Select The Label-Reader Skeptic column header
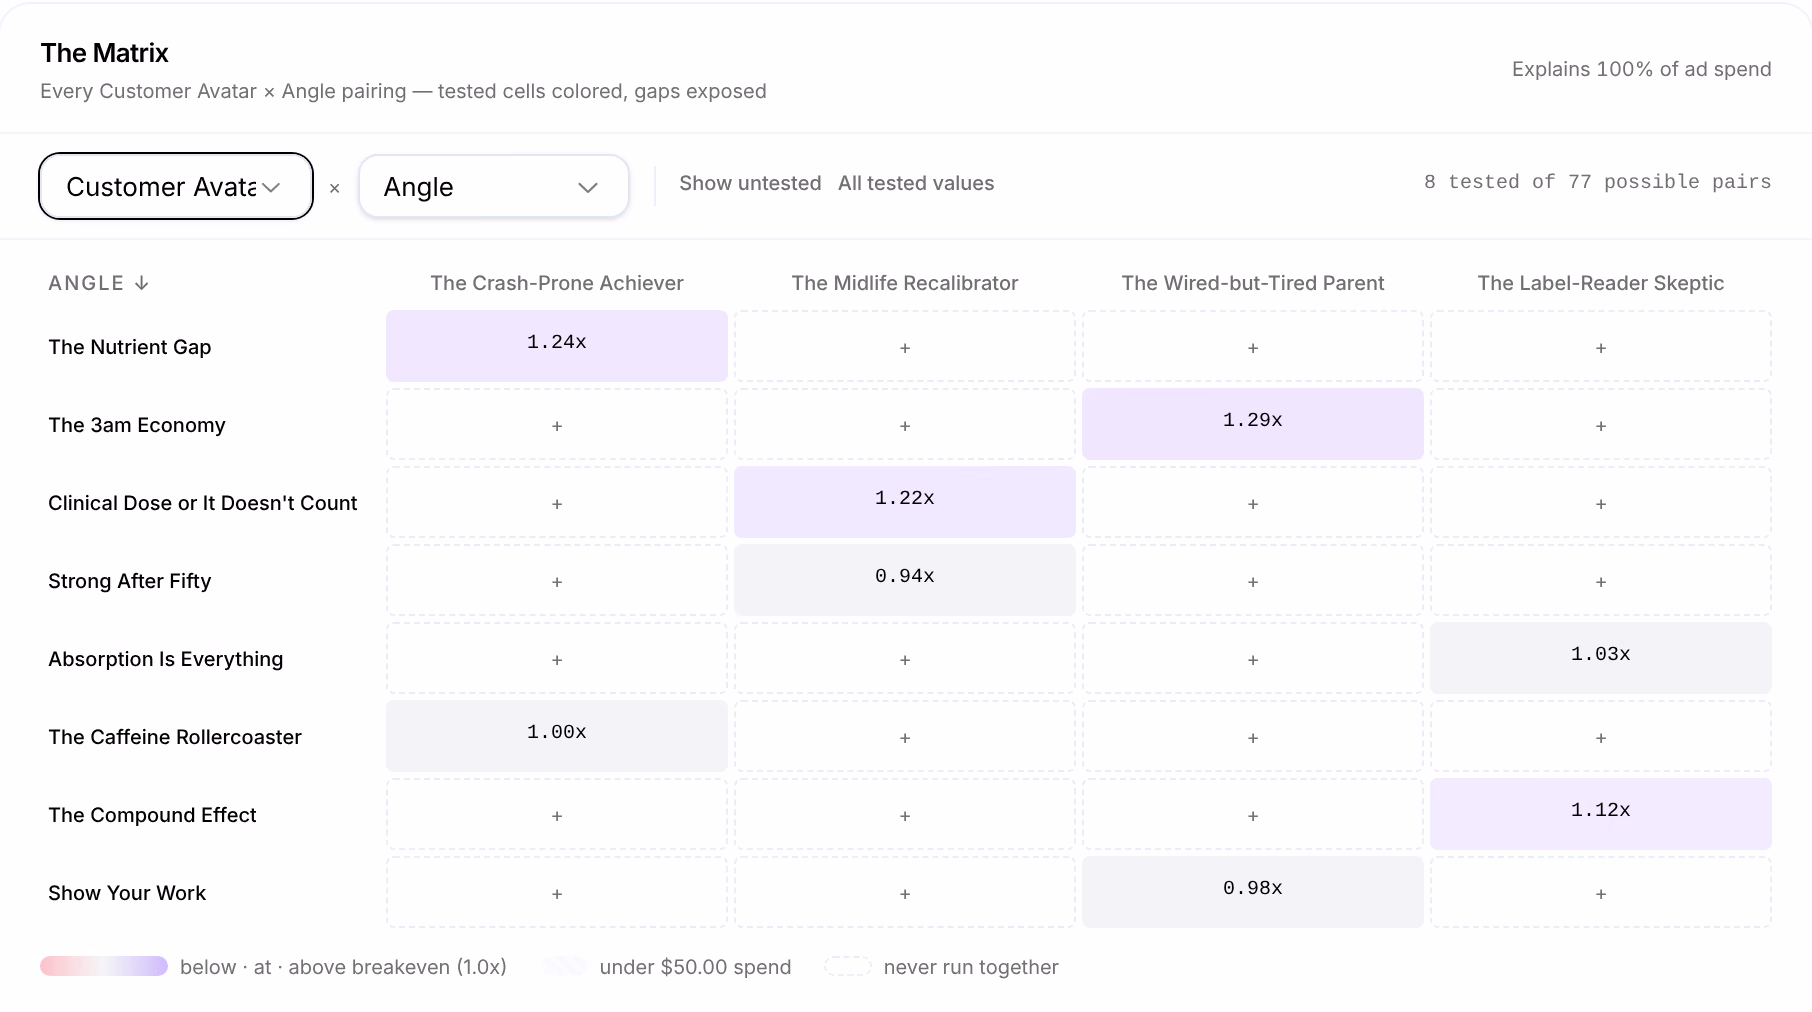This screenshot has height=1012, width=1812. [x=1601, y=283]
